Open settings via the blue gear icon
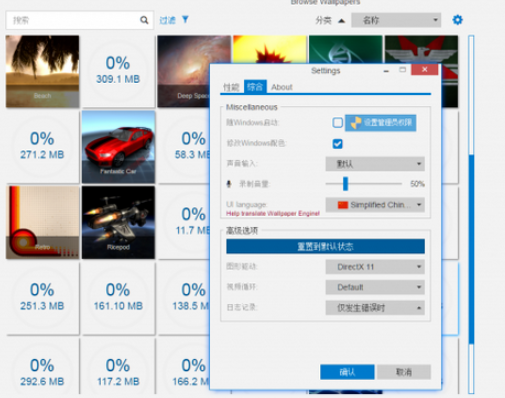Screen dimensions: 505x398 [x=457, y=20]
